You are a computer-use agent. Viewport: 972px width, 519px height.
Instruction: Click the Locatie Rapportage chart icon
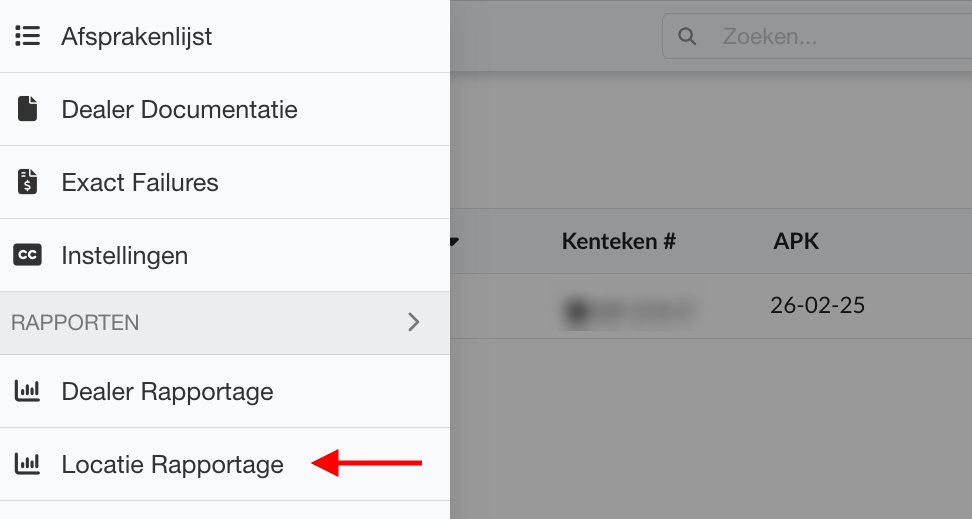[27, 464]
